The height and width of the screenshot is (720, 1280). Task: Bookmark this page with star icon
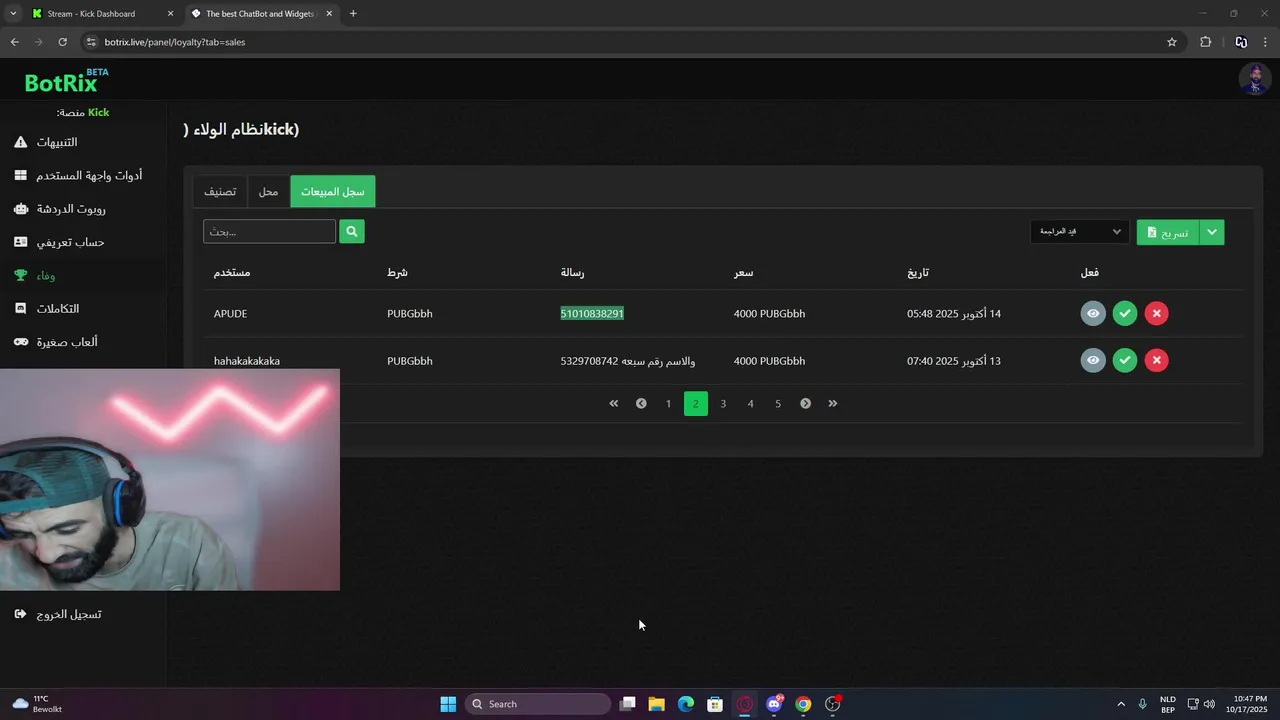point(1172,42)
